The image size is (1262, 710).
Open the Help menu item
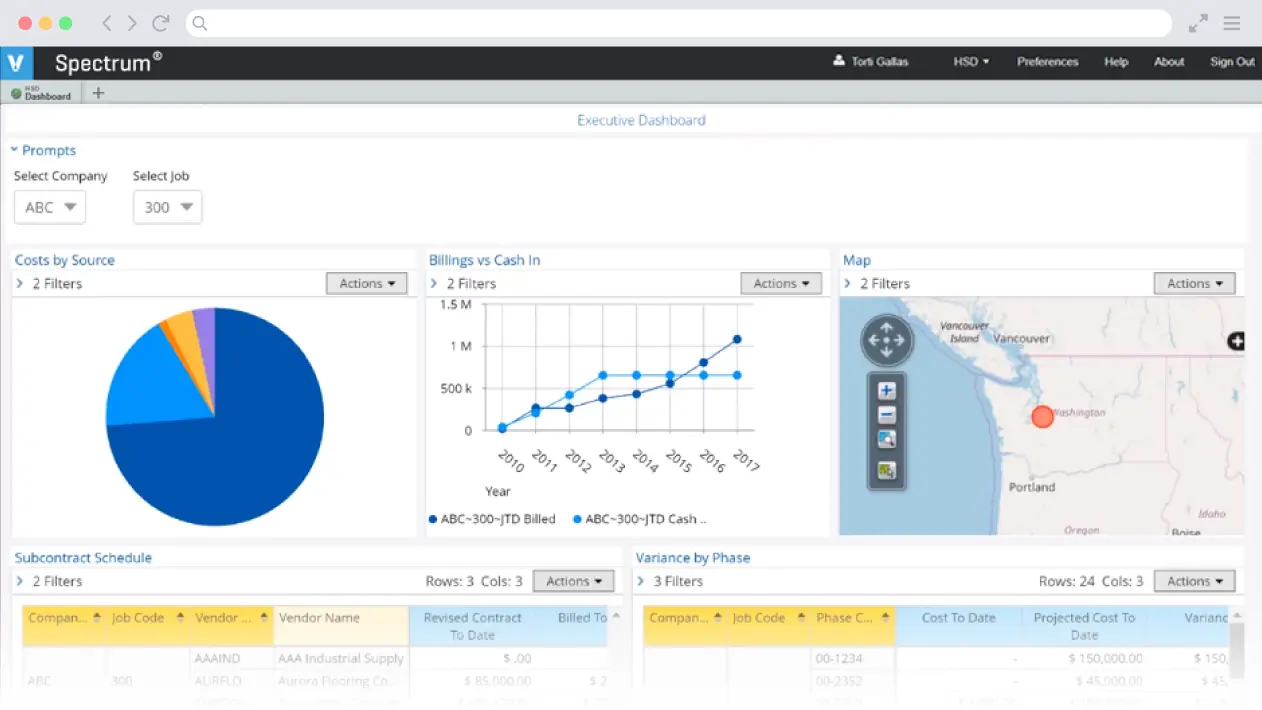click(x=1116, y=61)
